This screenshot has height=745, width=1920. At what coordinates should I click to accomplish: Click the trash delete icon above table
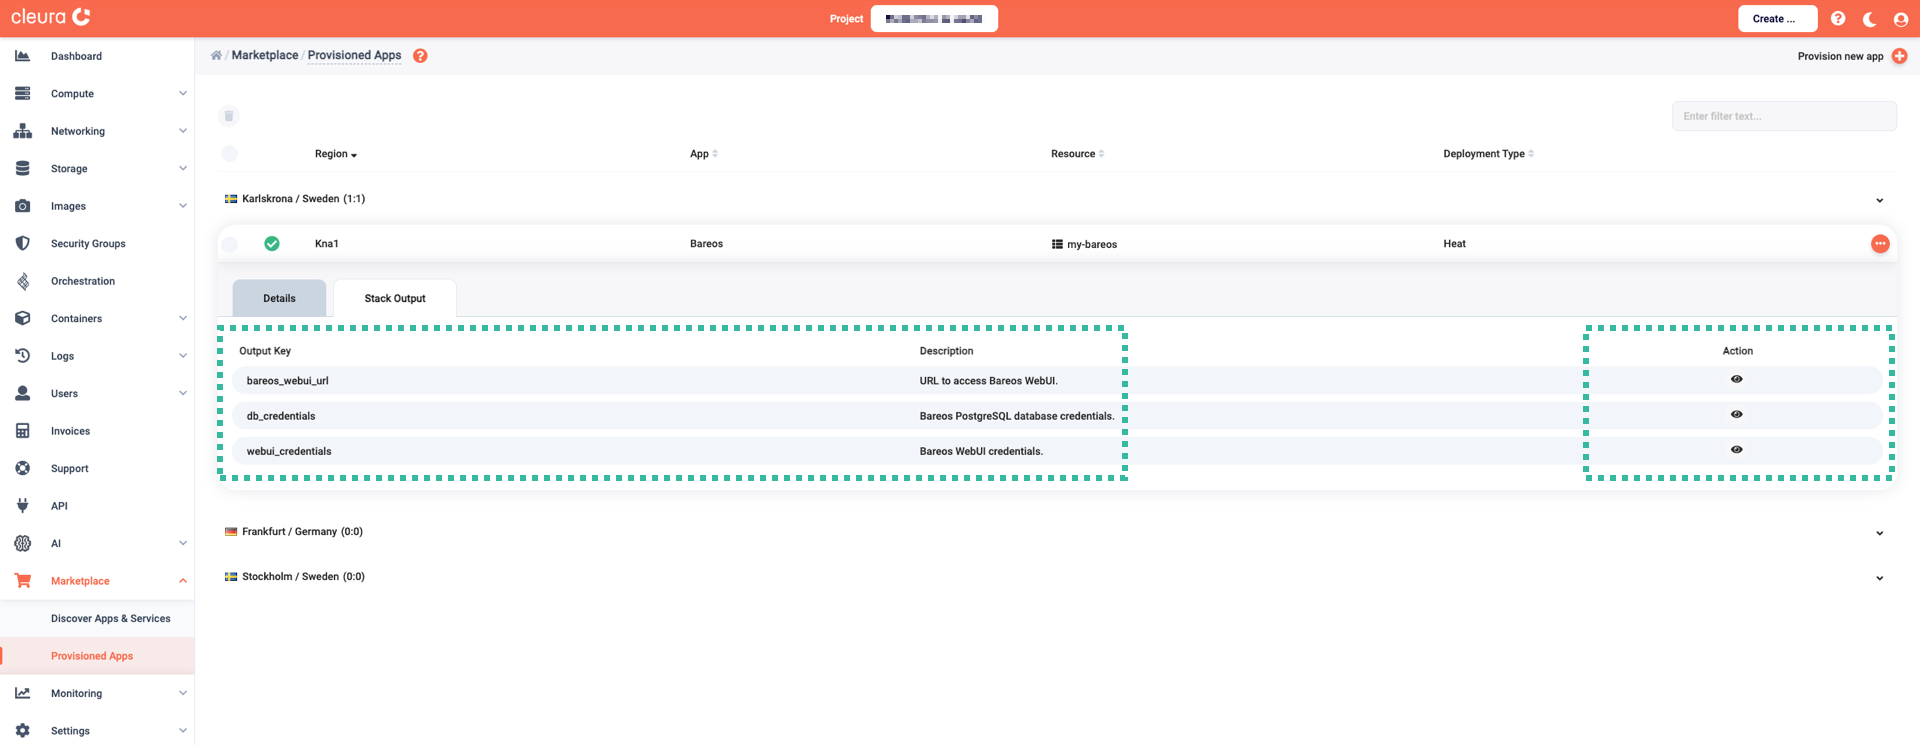tap(229, 116)
